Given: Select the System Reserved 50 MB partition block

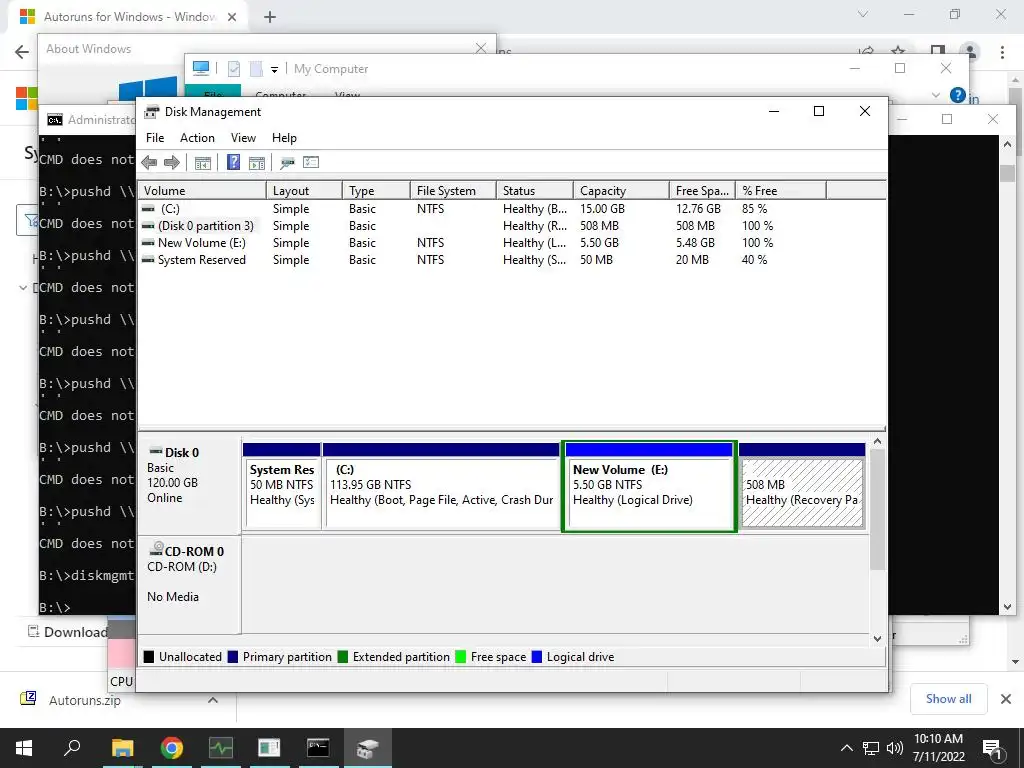Looking at the screenshot, I should (281, 486).
